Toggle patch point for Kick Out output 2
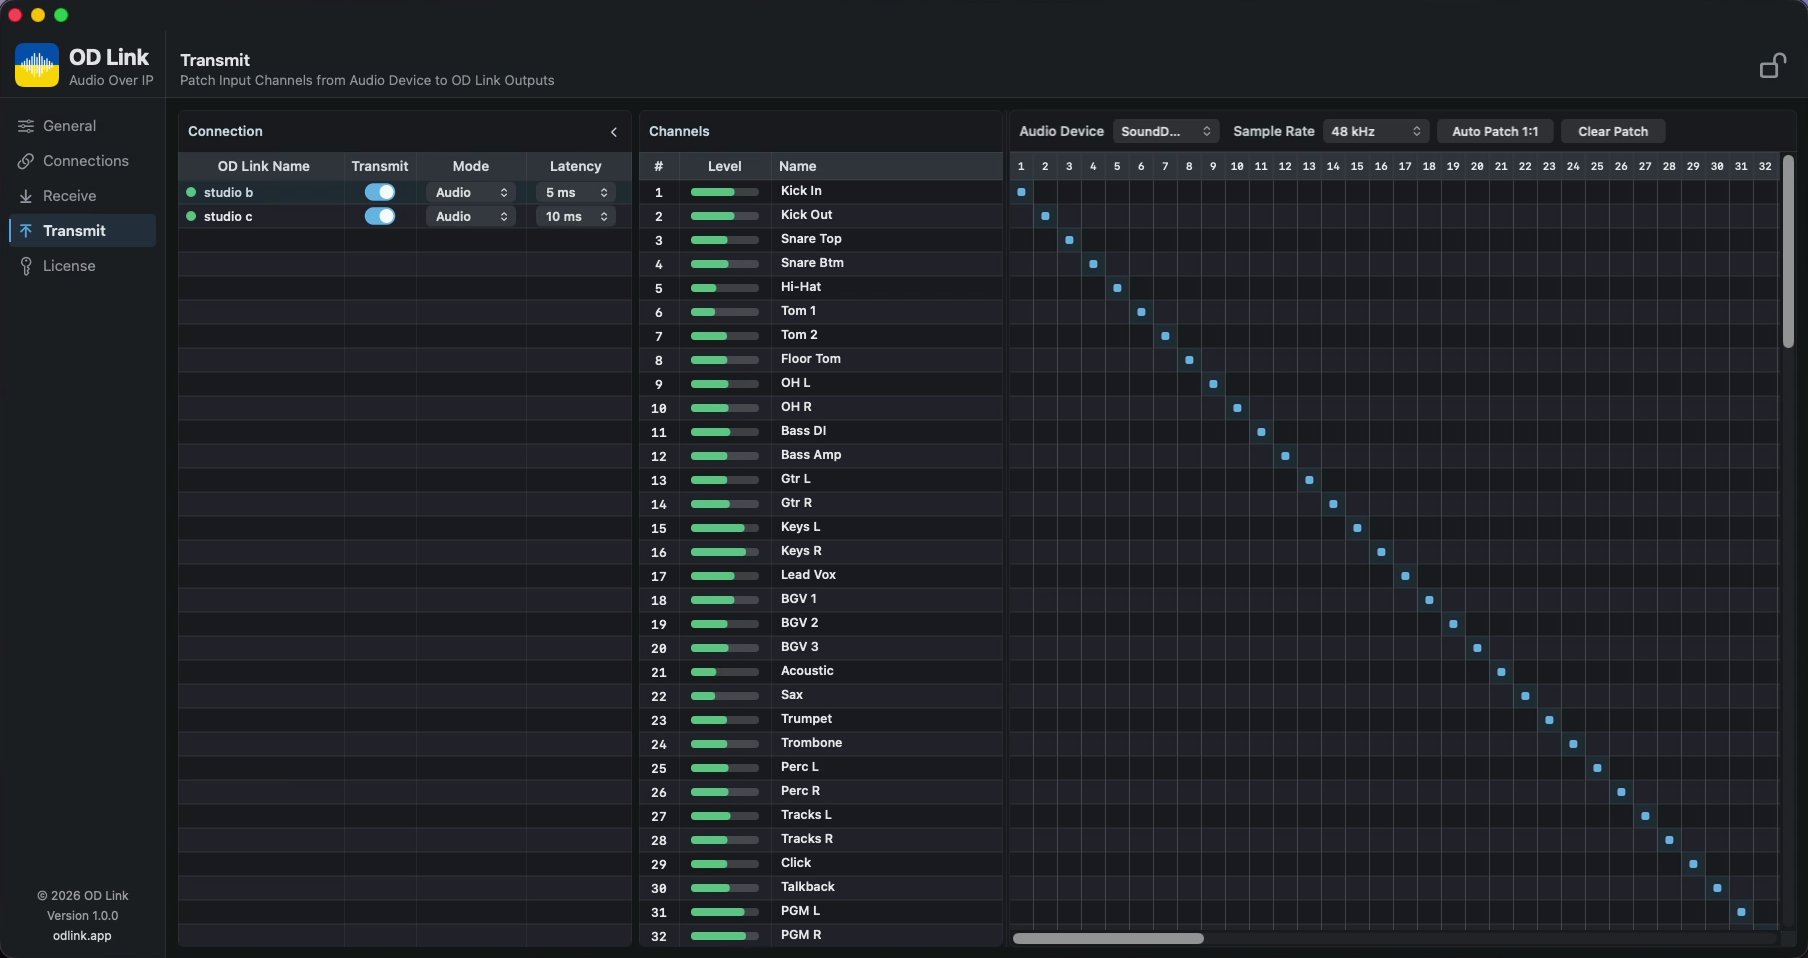Viewport: 1808px width, 958px height. 1045,216
